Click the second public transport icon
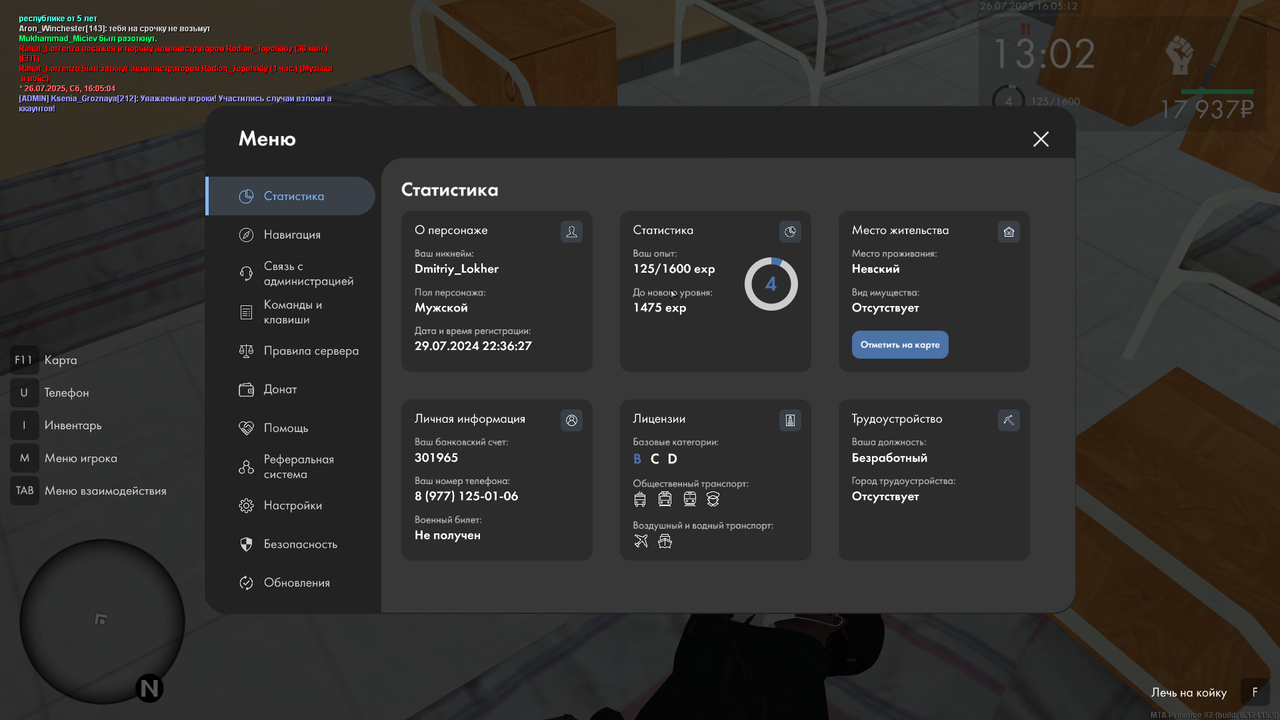This screenshot has height=720, width=1280. pyautogui.click(x=665, y=499)
